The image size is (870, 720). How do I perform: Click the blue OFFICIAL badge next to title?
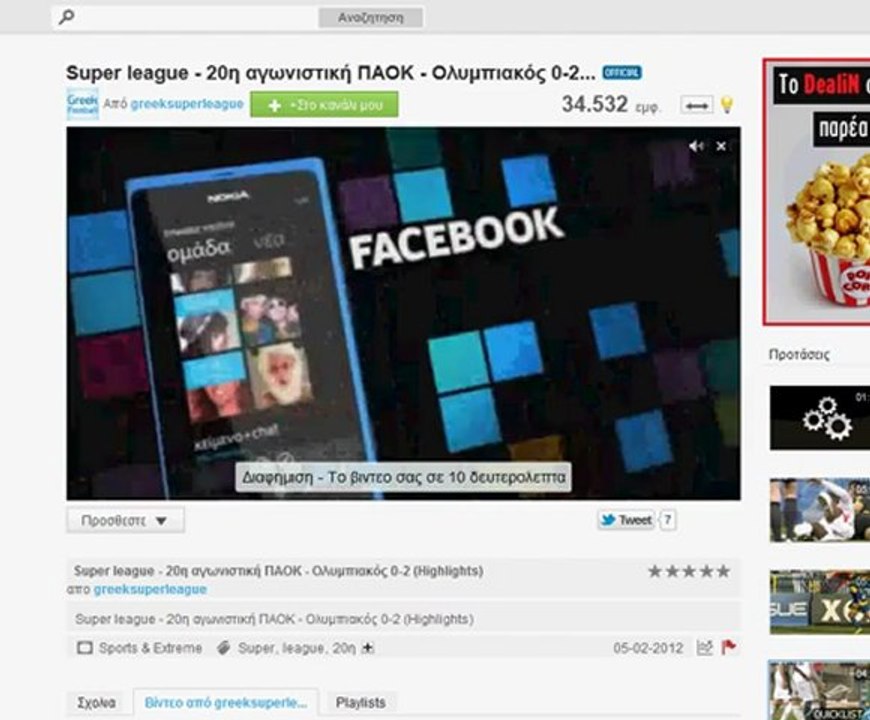click(x=622, y=73)
